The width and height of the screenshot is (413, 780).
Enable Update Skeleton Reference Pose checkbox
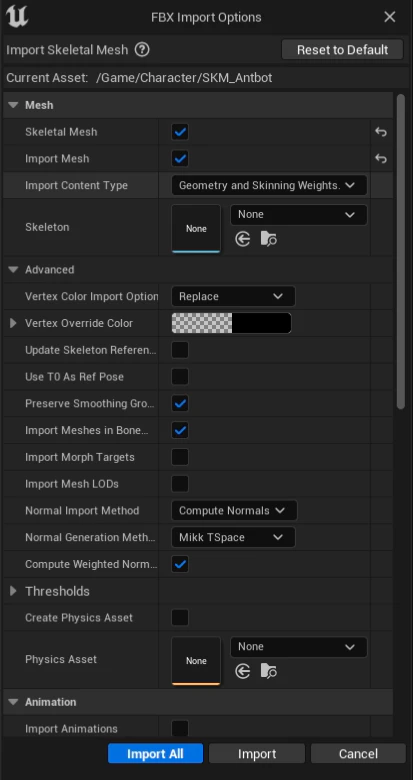click(x=180, y=350)
